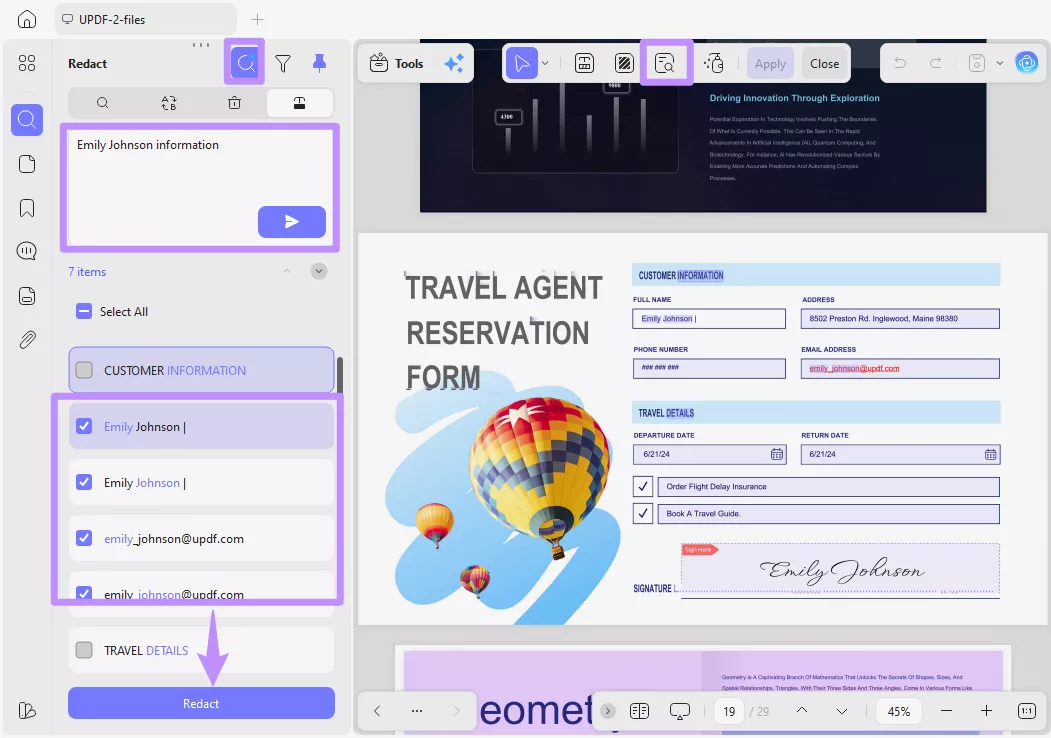The width and height of the screenshot is (1051, 738).
Task: Click the trash icon to delete search results
Action: [235, 102]
